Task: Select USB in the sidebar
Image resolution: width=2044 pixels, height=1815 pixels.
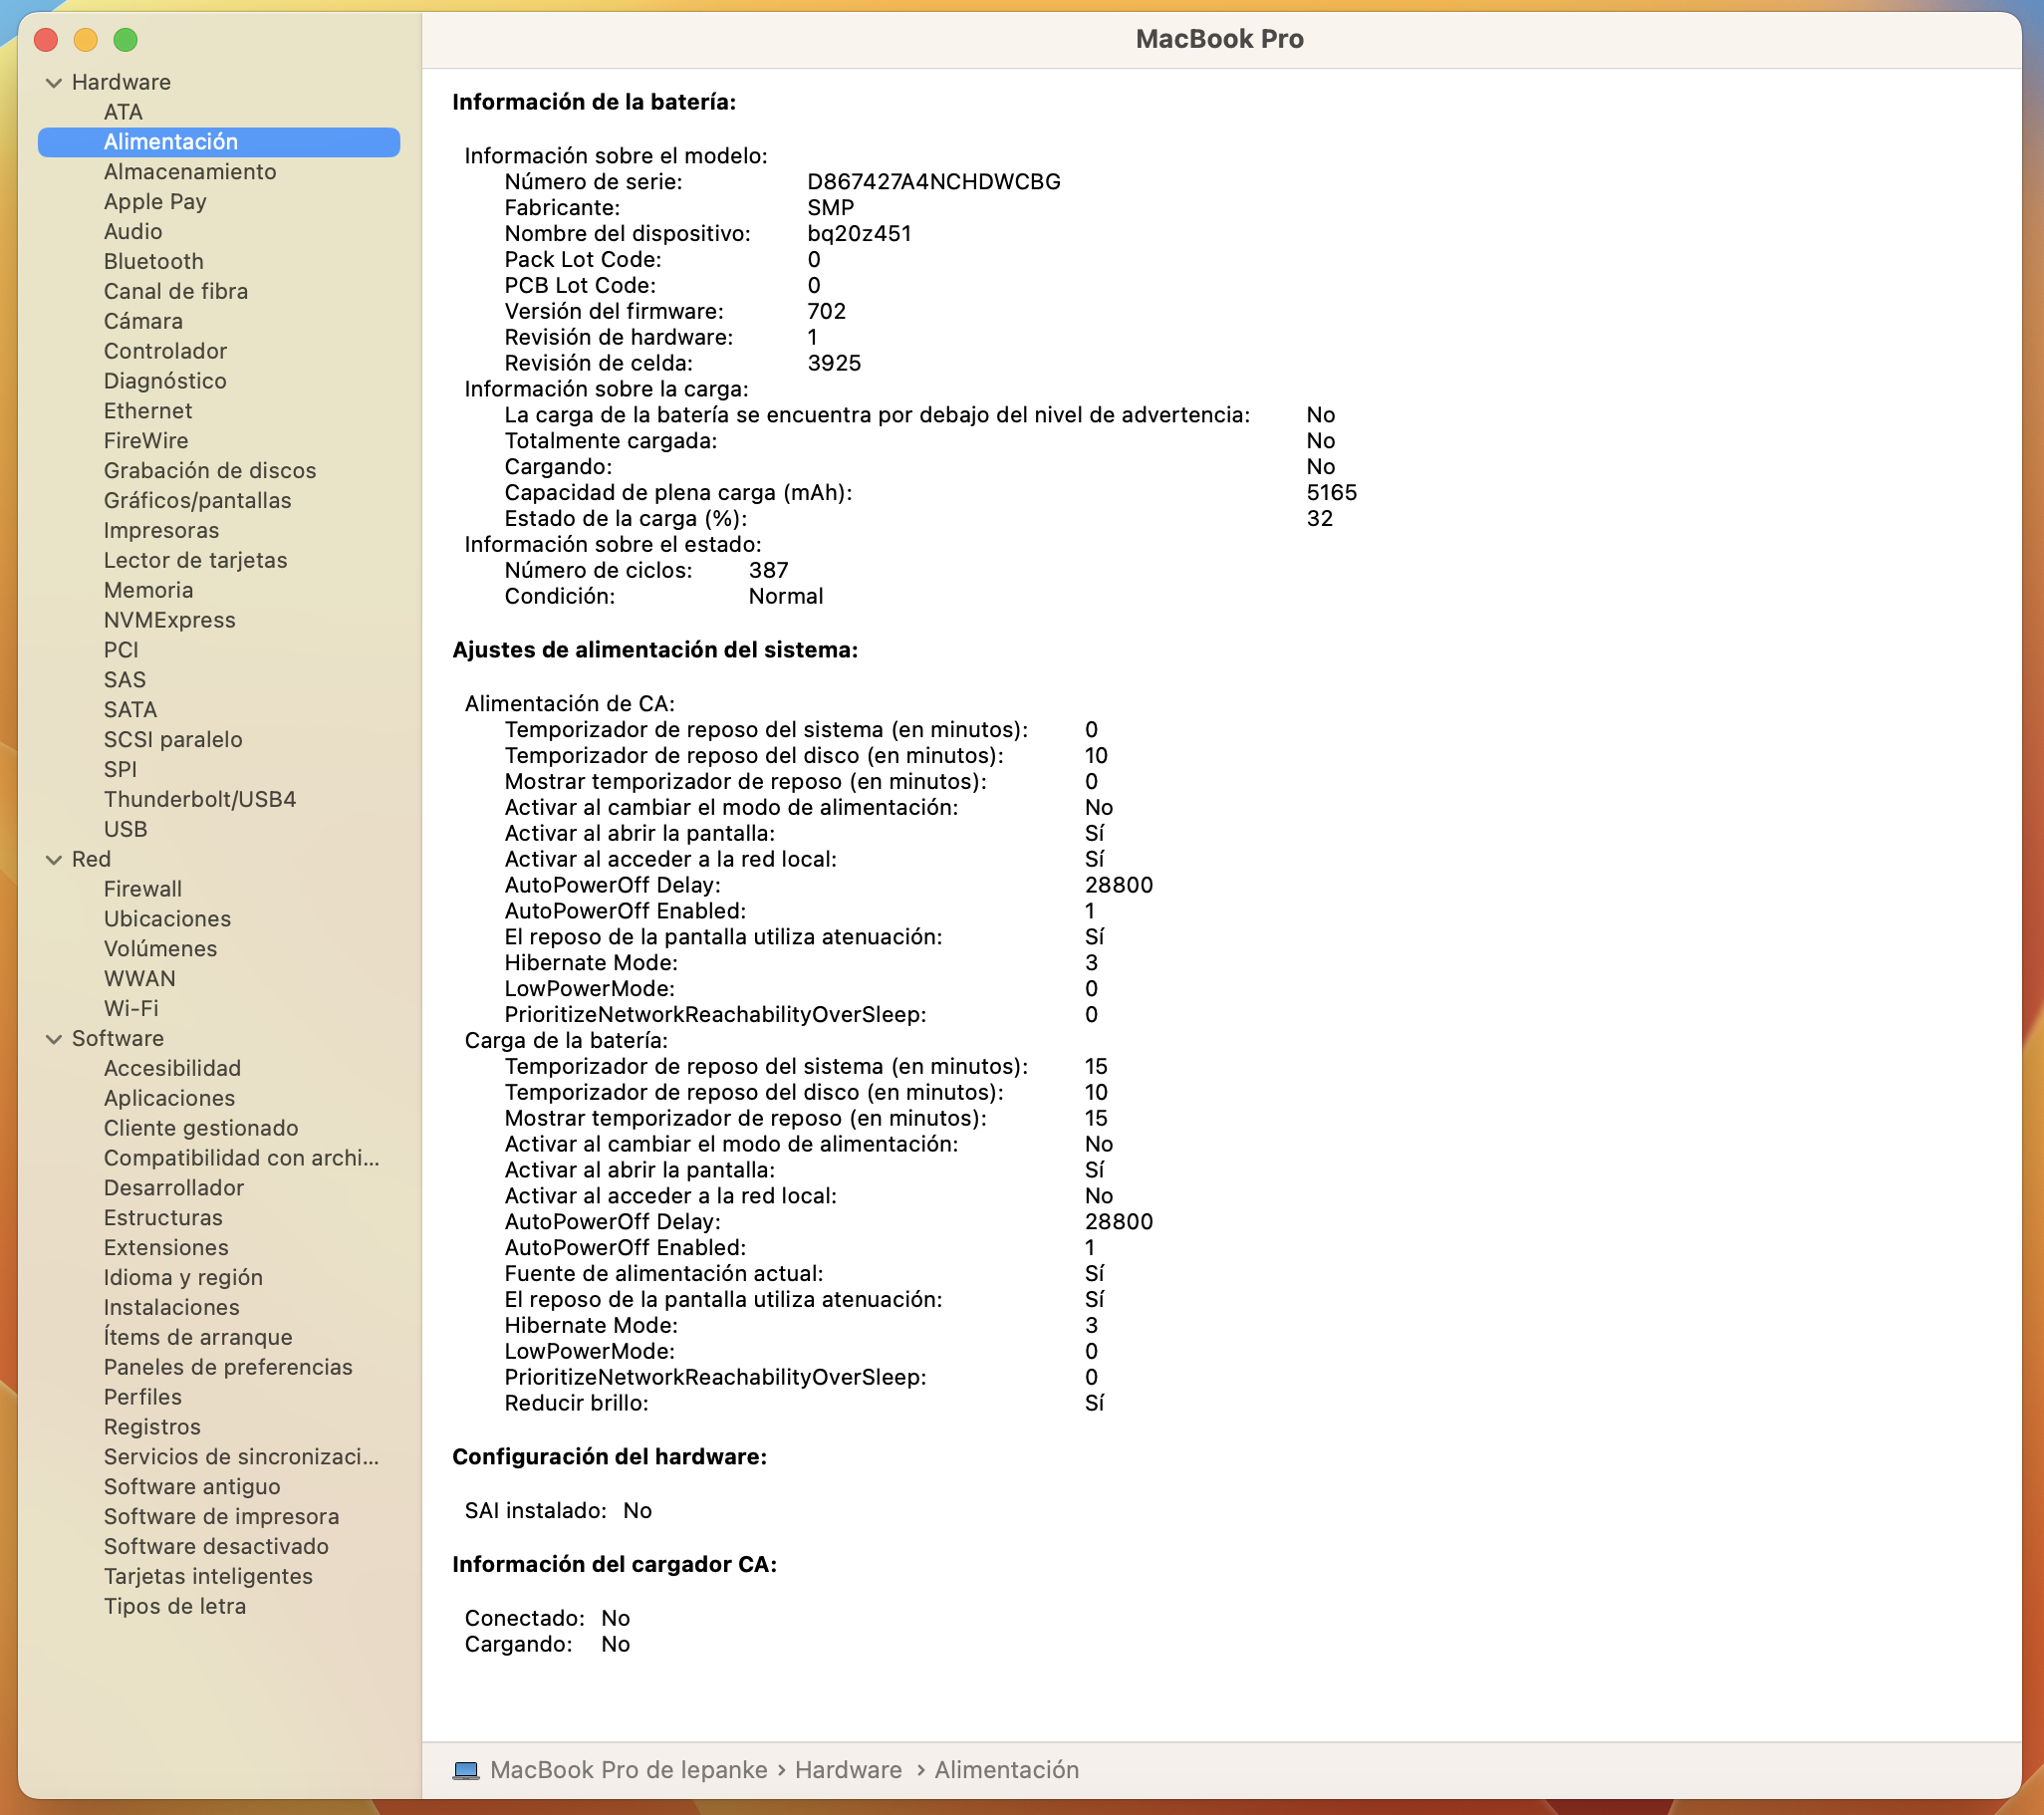Action: pyautogui.click(x=125, y=830)
